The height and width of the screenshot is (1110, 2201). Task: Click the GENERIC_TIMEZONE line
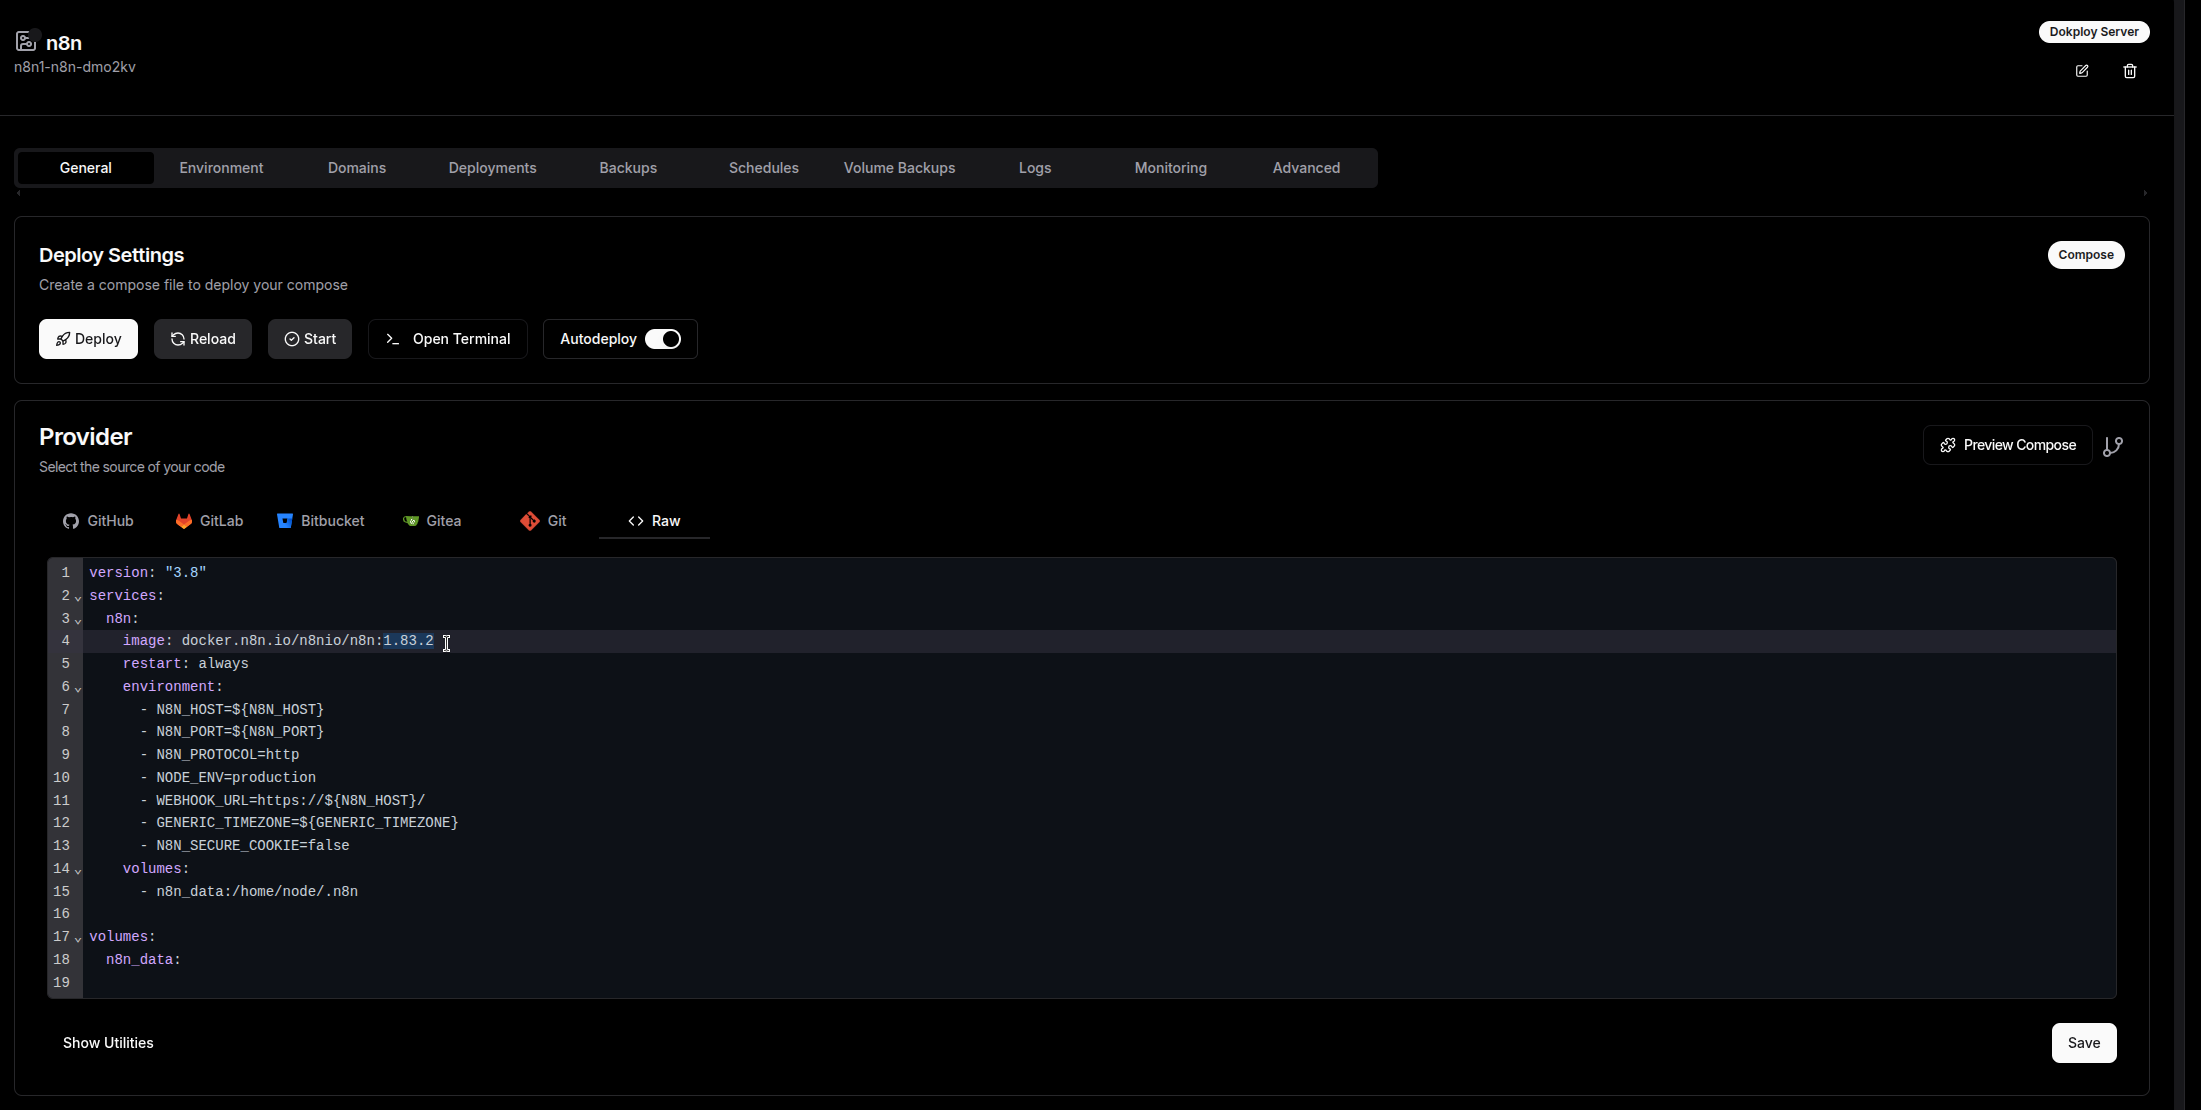tap(1099, 823)
